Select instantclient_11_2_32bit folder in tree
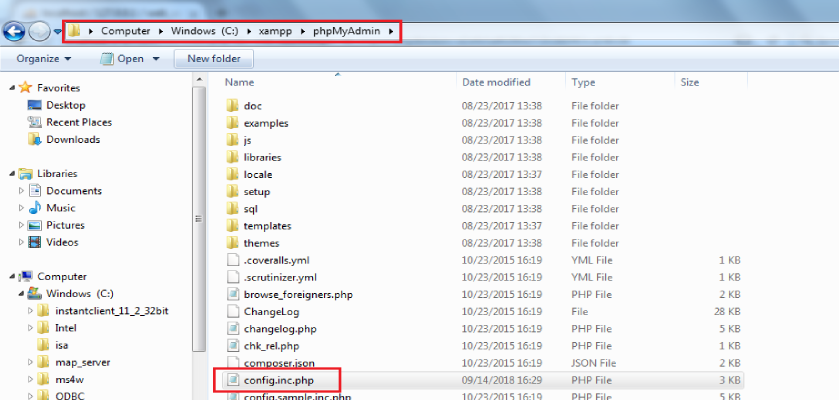Image resolution: width=839 pixels, height=400 pixels. 112,311
